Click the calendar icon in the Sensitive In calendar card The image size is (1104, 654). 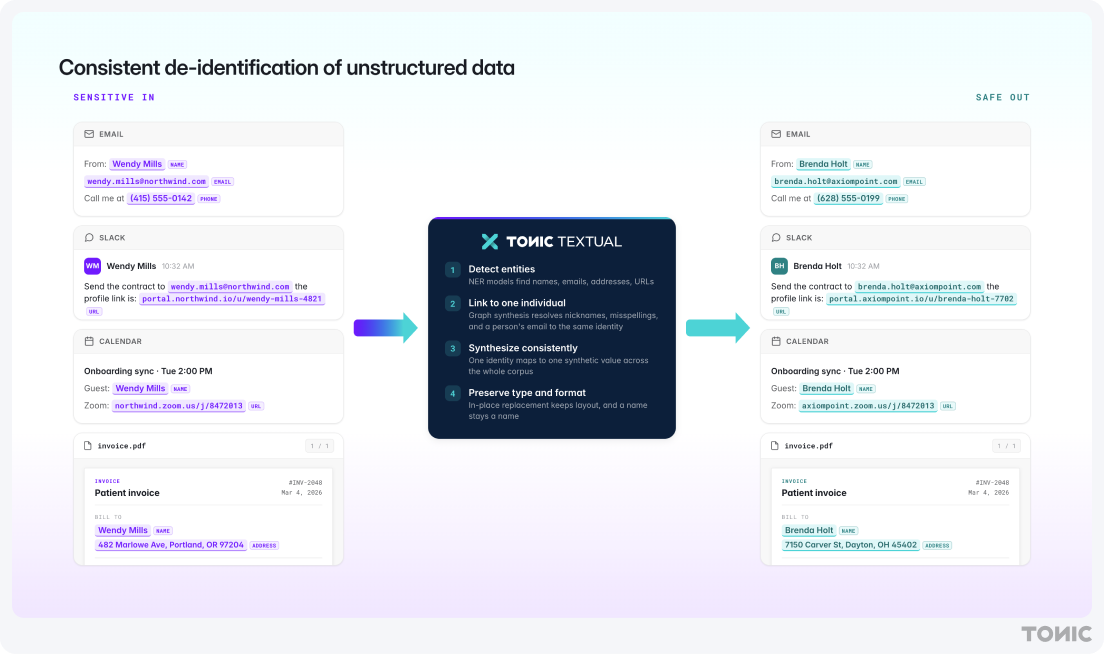[89, 341]
